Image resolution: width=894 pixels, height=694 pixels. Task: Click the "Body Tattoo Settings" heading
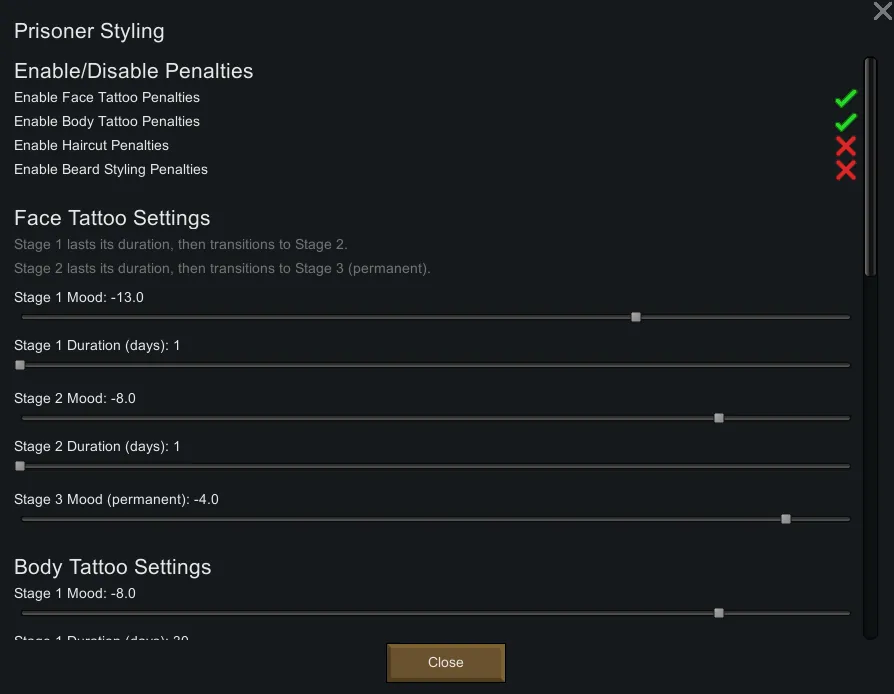tap(113, 567)
